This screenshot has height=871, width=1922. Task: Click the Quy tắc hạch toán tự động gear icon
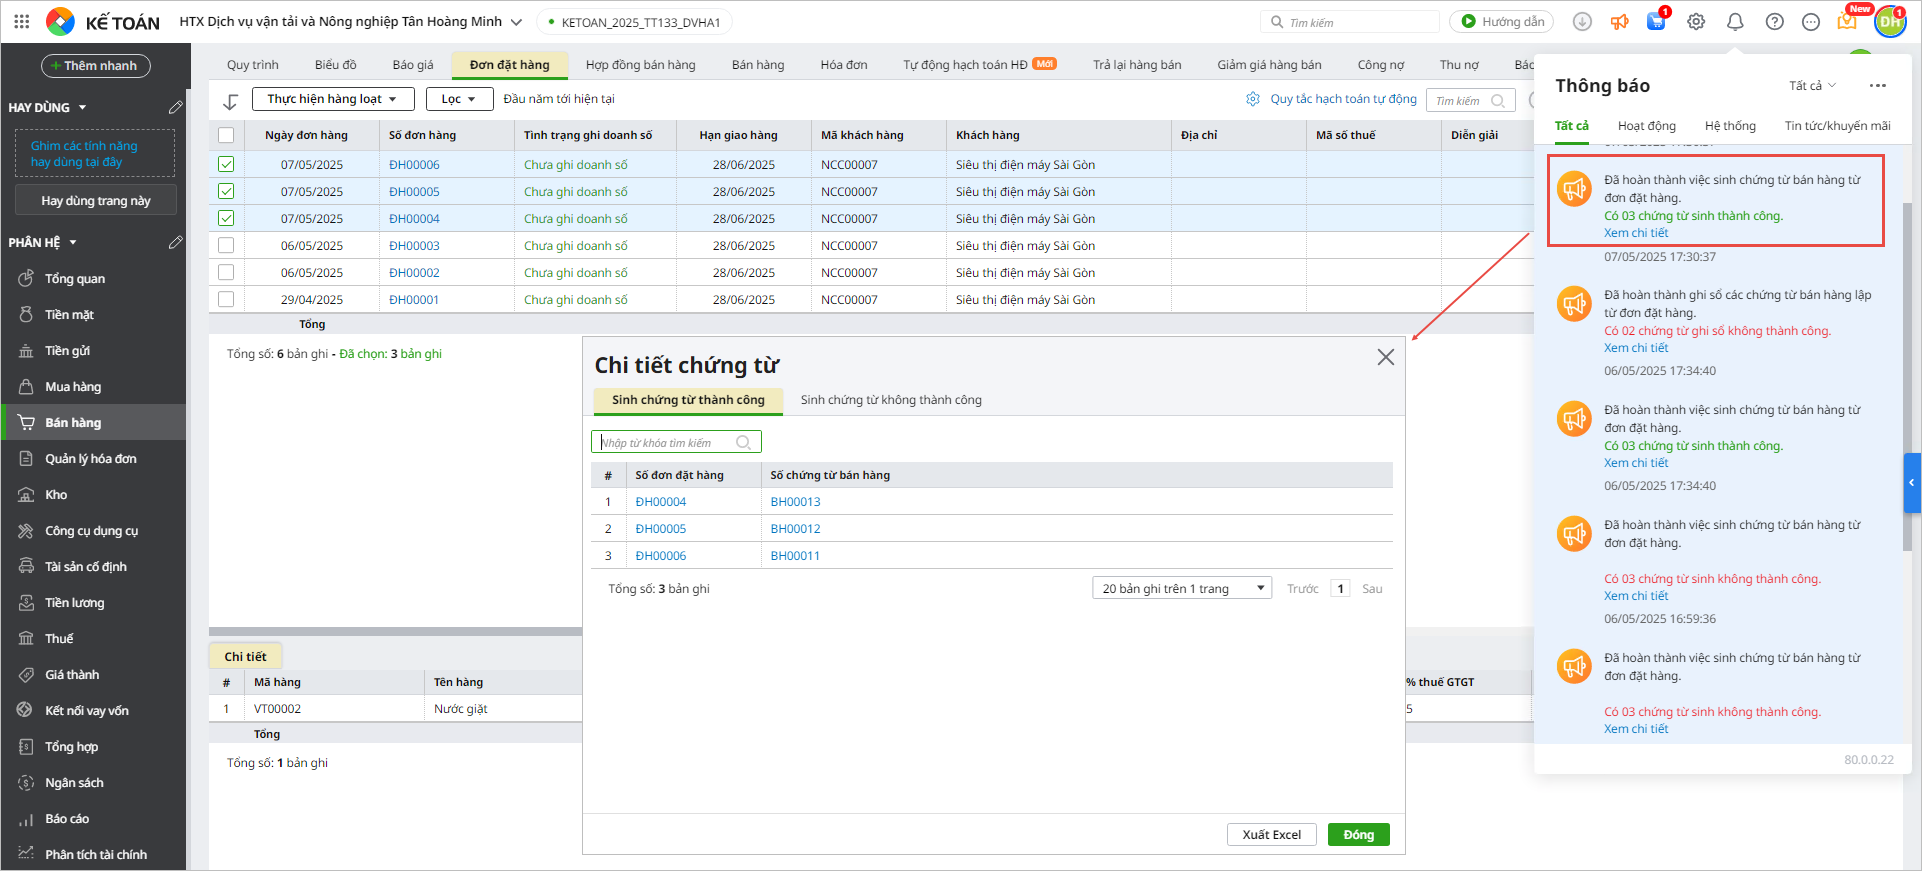pos(1253,99)
